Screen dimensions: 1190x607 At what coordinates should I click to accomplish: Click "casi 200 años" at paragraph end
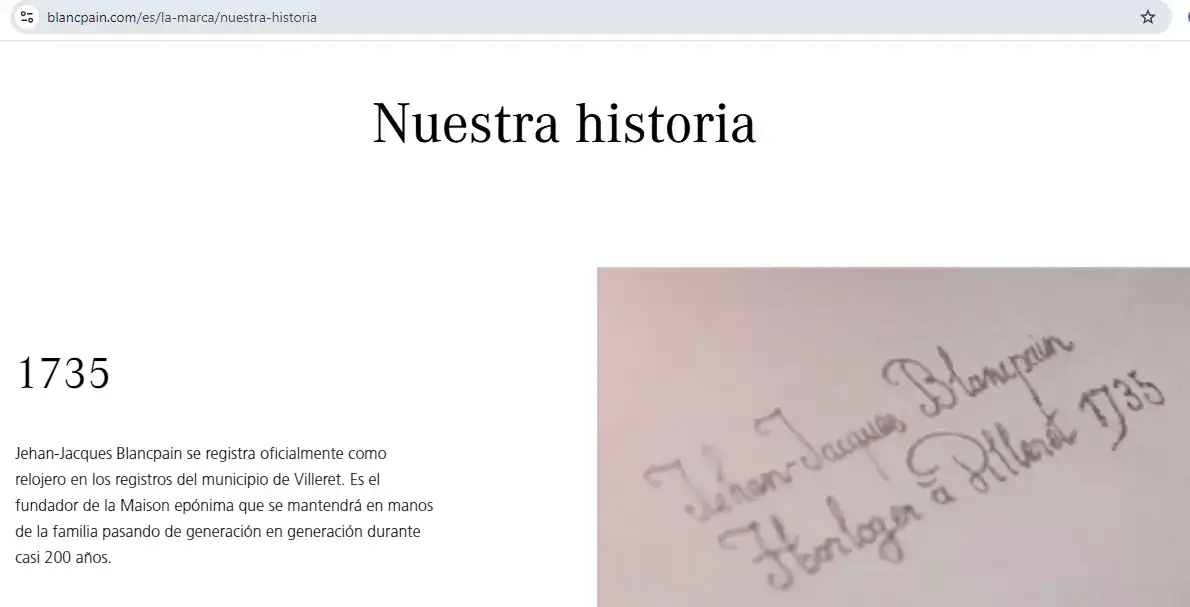[x=63, y=557]
